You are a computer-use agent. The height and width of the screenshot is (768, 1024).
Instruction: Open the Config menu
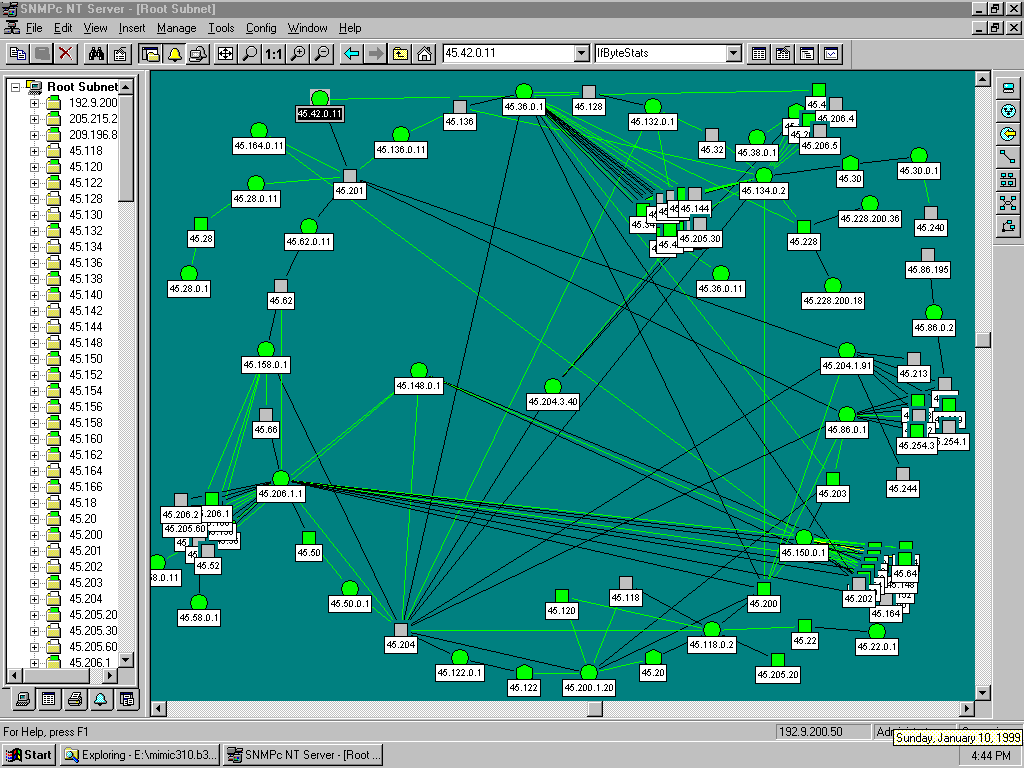click(261, 28)
